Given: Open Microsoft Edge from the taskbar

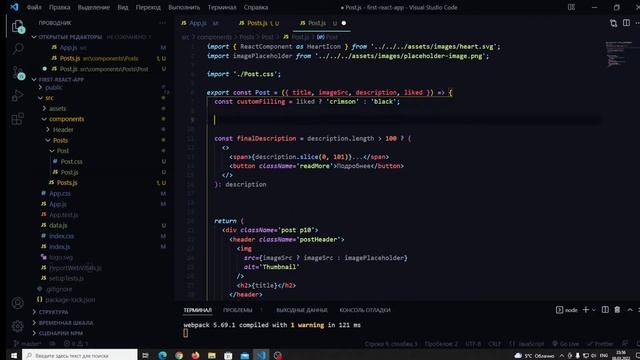Looking at the screenshot, I should 162,355.
